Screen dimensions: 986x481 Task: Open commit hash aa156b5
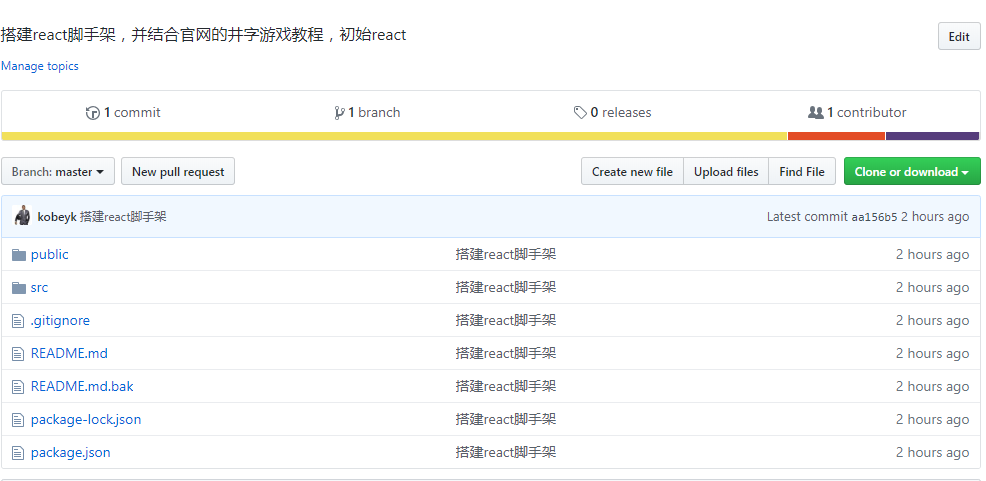[x=874, y=217]
